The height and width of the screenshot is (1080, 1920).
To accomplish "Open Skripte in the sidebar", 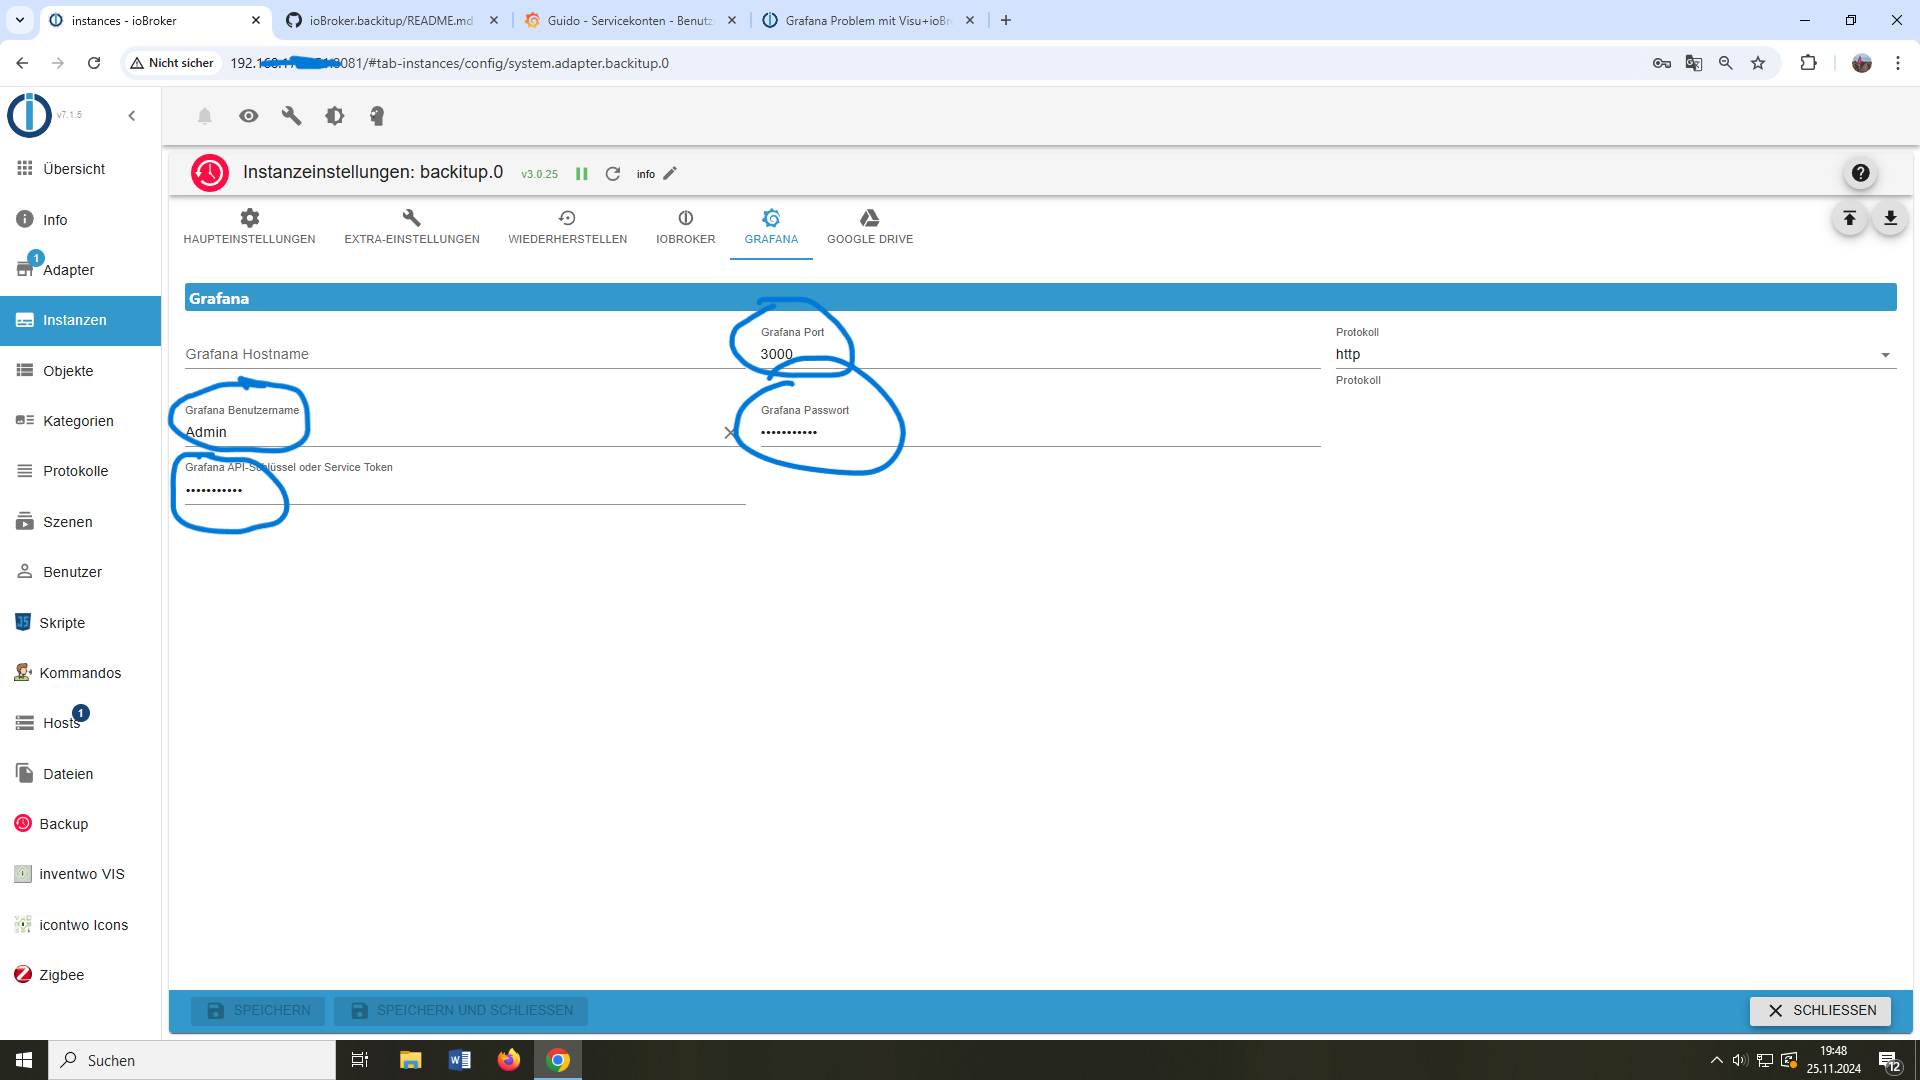I will [62, 623].
